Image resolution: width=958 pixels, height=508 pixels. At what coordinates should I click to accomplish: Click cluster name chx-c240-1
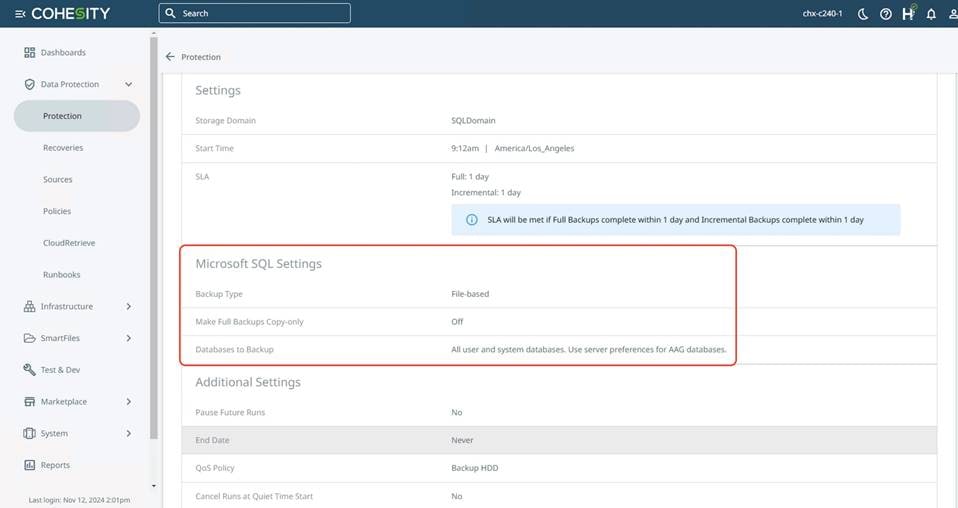pyautogui.click(x=822, y=13)
